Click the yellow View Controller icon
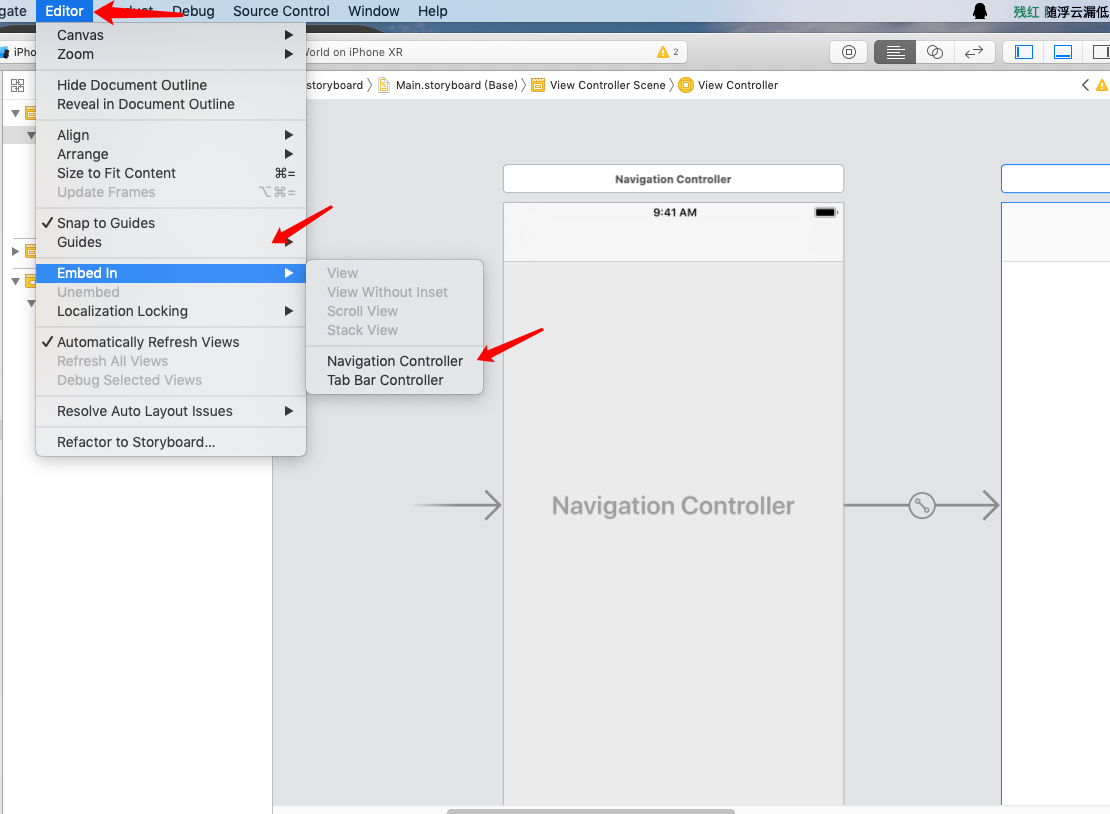1110x814 pixels. point(685,85)
